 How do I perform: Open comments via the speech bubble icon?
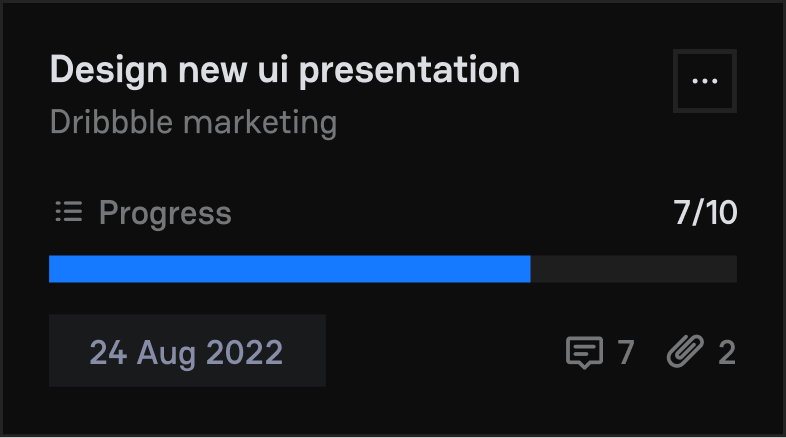pyautogui.click(x=584, y=352)
